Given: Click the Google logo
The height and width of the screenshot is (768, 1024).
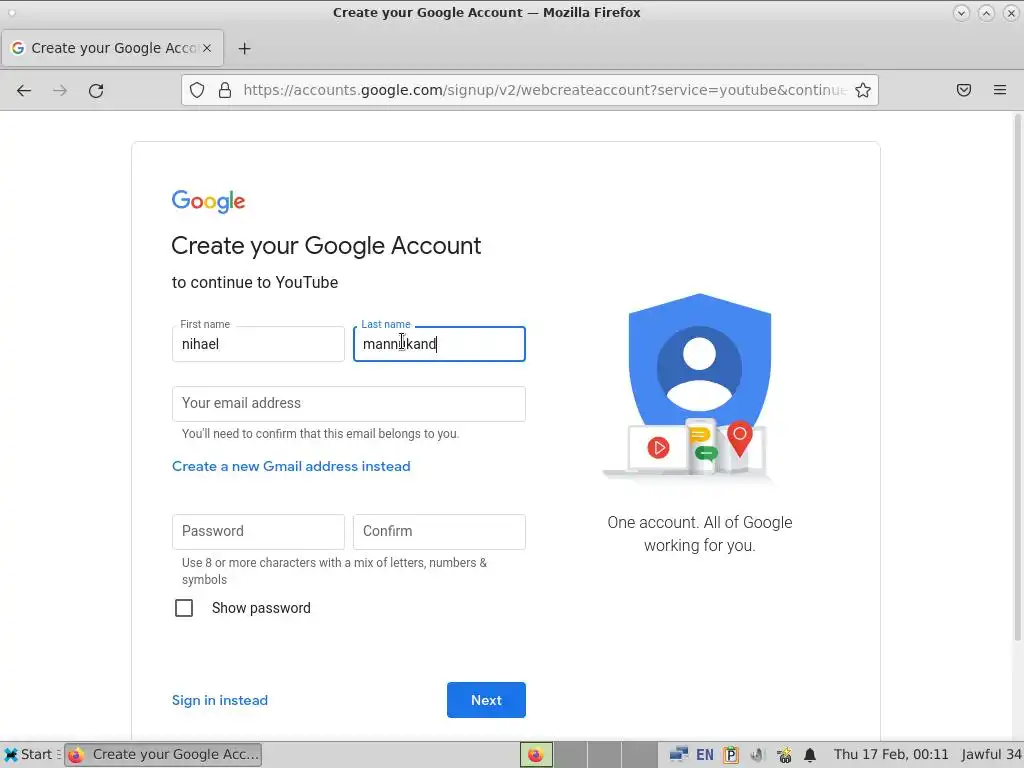Looking at the screenshot, I should [x=208, y=201].
